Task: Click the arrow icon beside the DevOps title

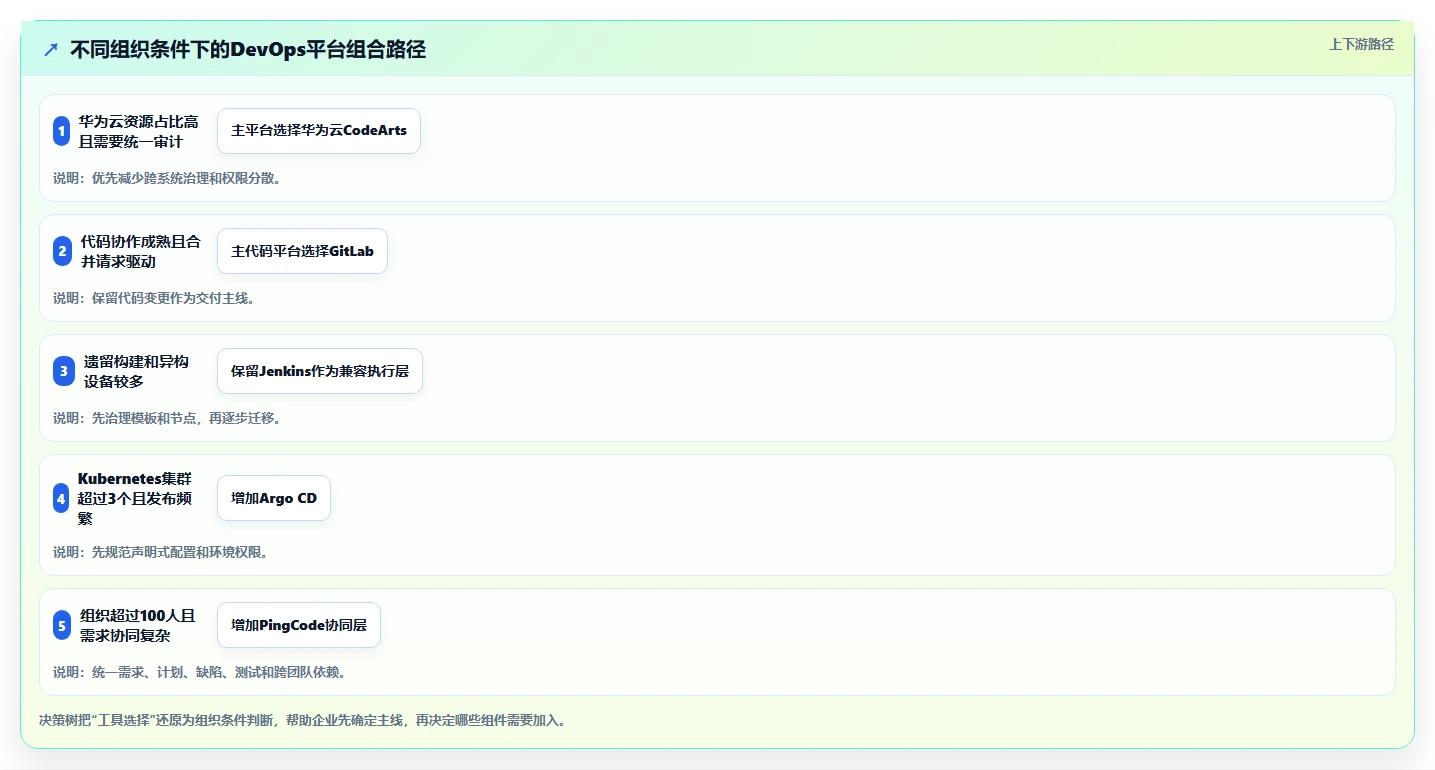Action: (x=51, y=50)
